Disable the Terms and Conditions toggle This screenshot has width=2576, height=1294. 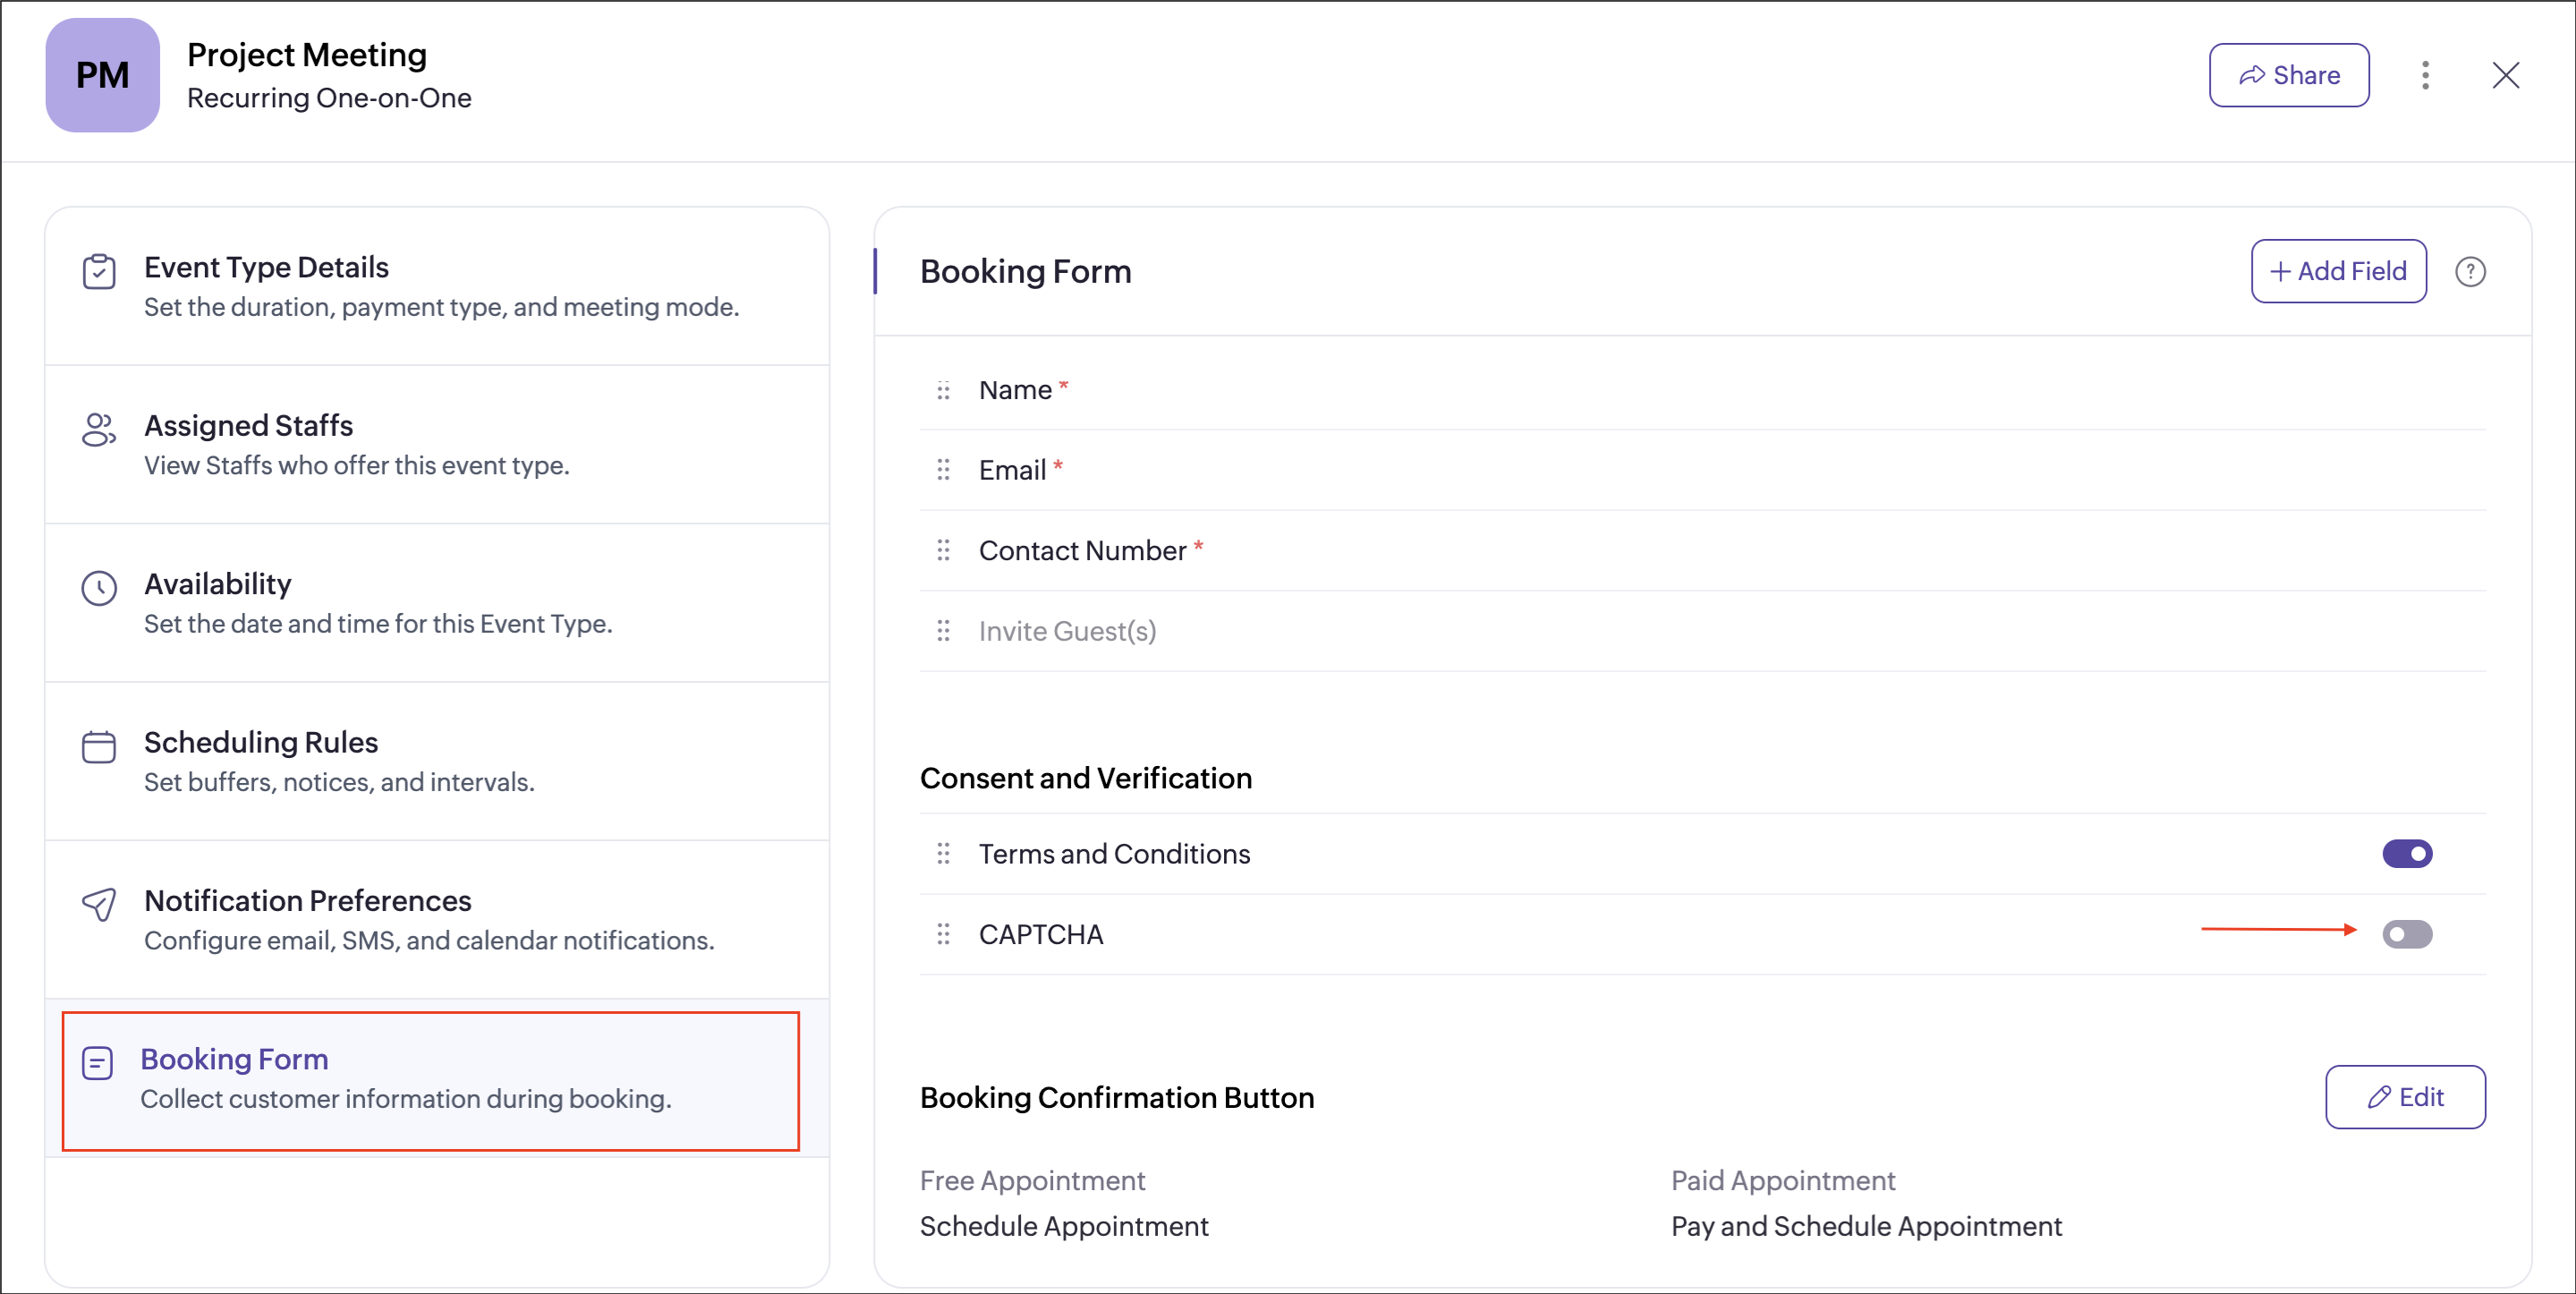coord(2406,854)
